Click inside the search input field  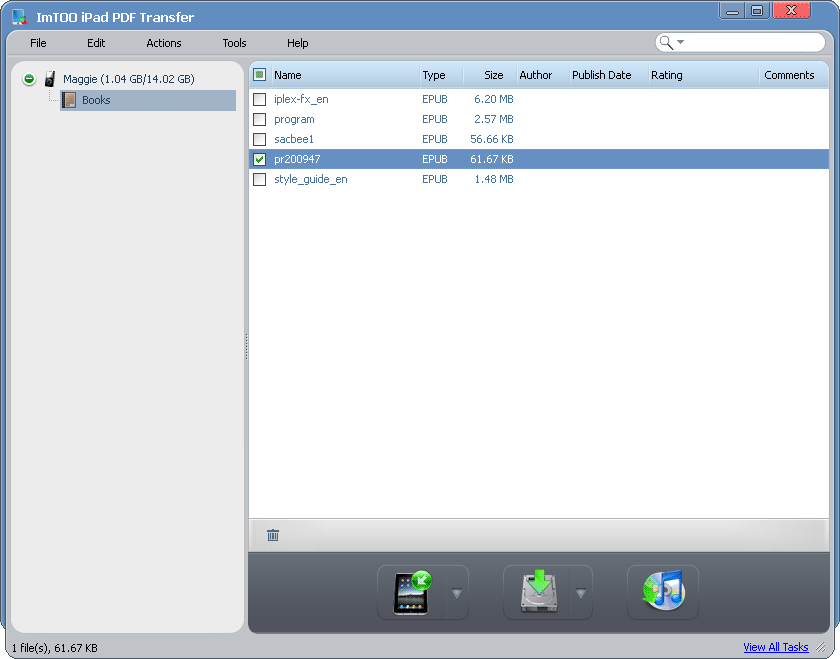(x=753, y=42)
